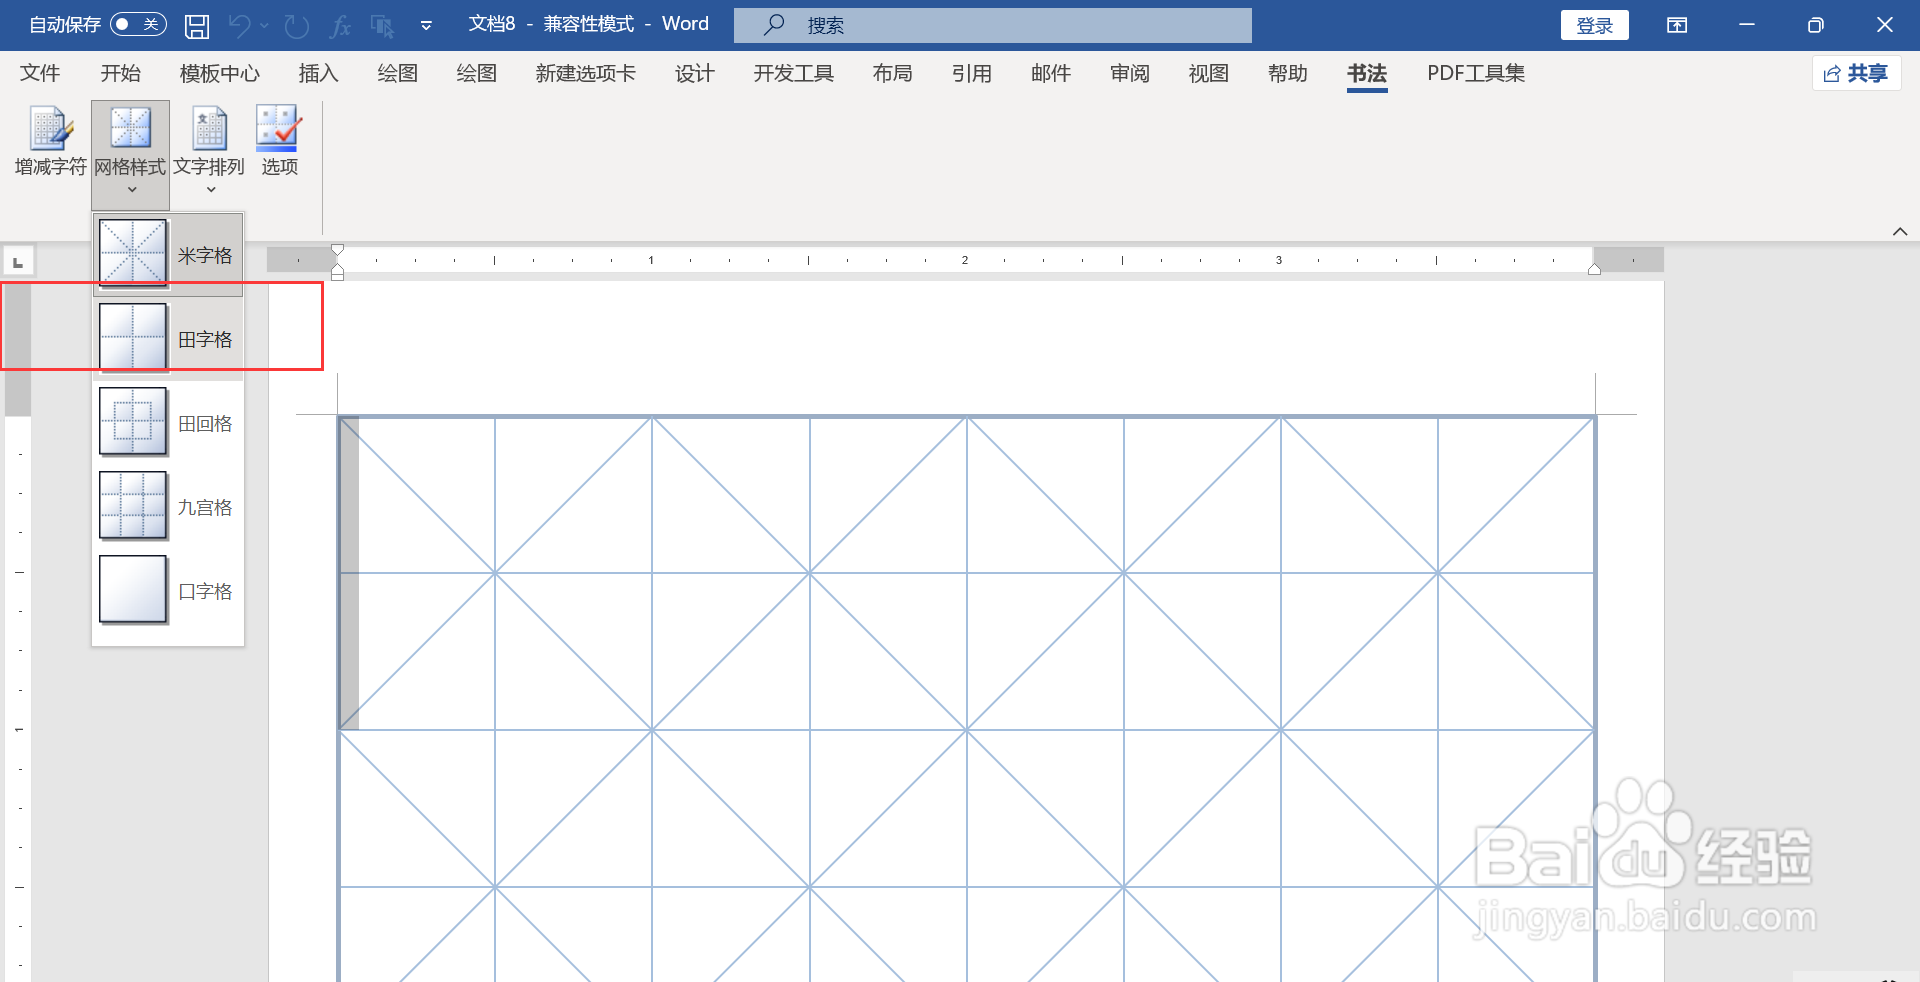This screenshot has width=1920, height=982.
Task: Open Ribbon Display Options icon
Action: click(x=1677, y=25)
